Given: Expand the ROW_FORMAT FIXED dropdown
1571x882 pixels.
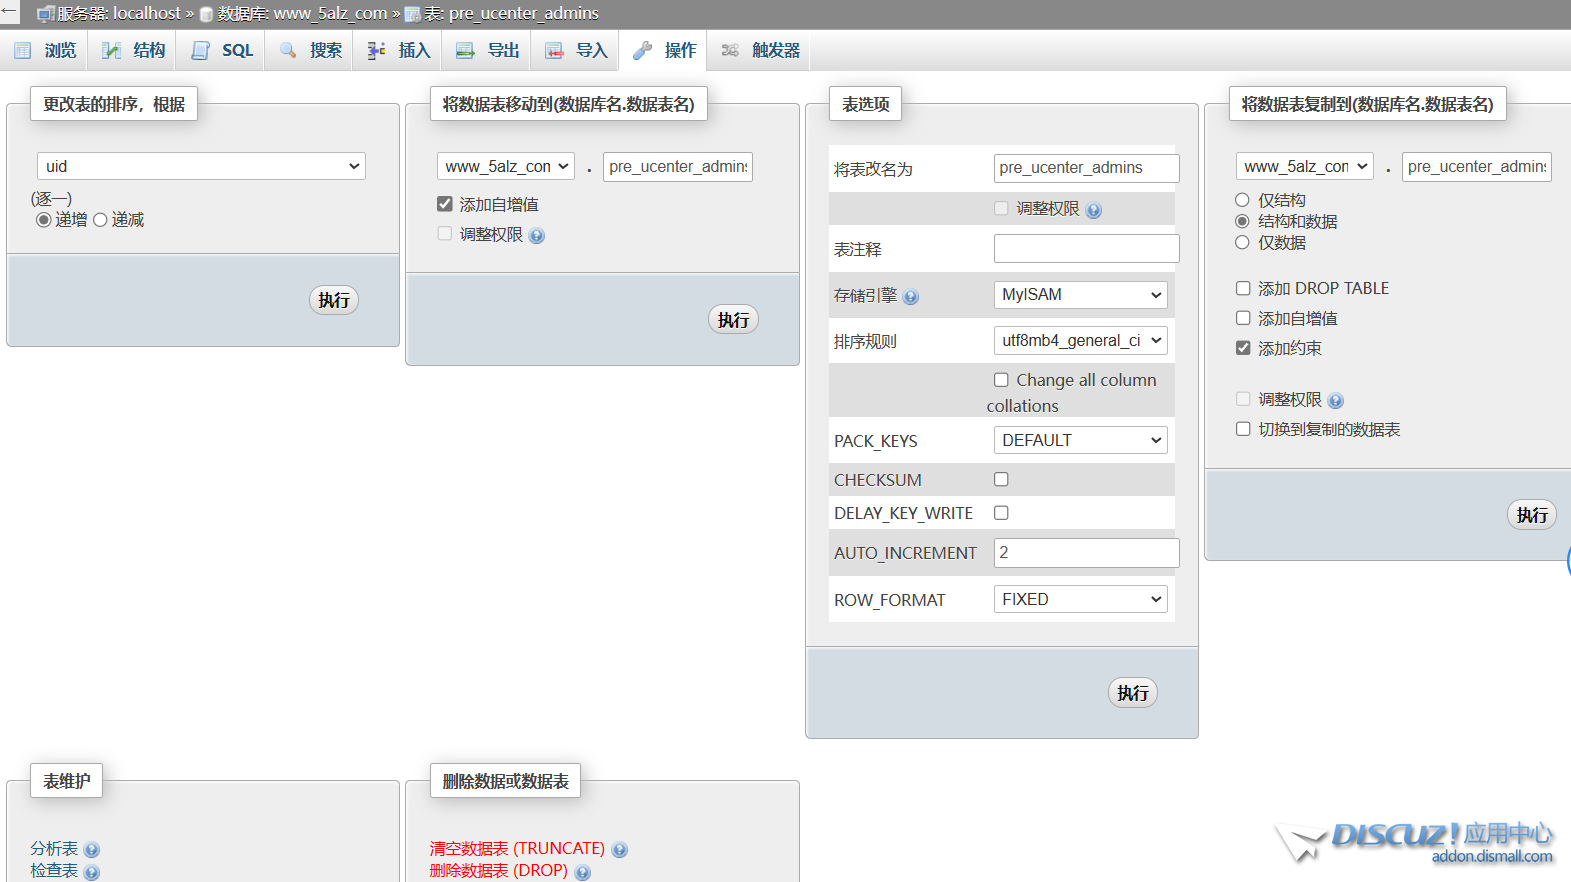Looking at the screenshot, I should pyautogui.click(x=1080, y=600).
